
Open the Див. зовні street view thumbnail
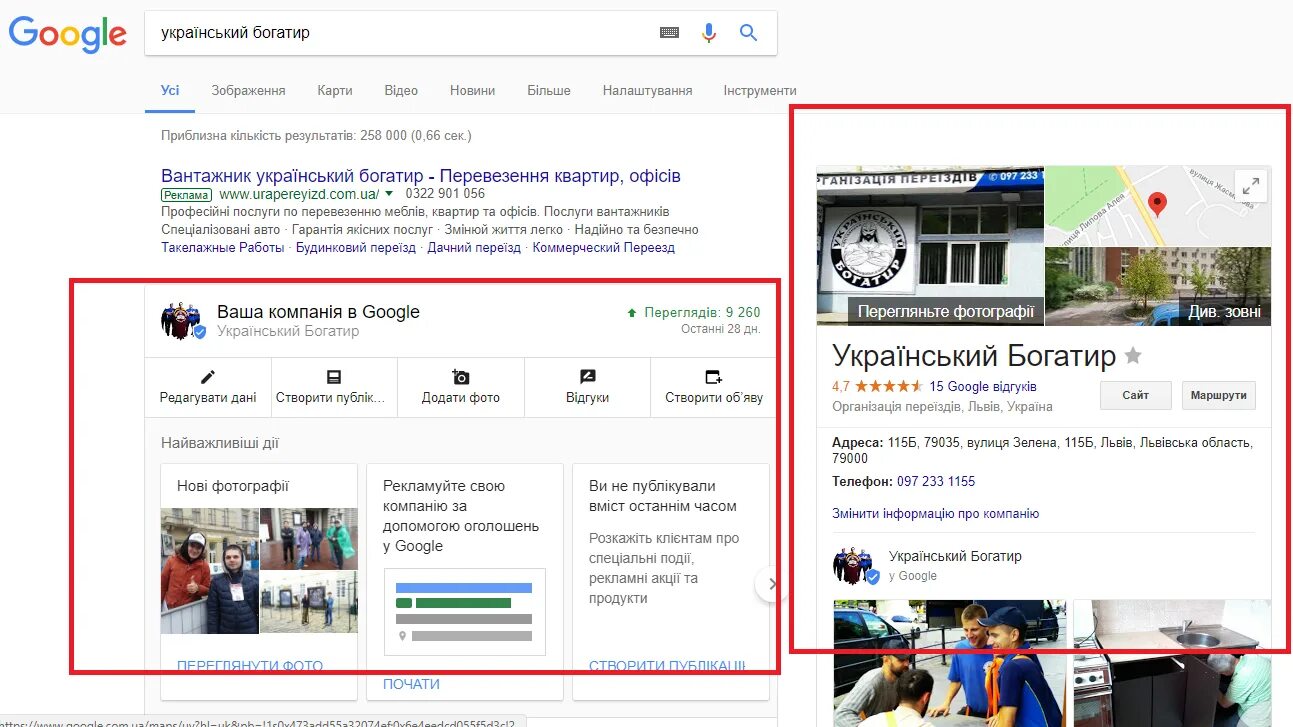(1158, 286)
